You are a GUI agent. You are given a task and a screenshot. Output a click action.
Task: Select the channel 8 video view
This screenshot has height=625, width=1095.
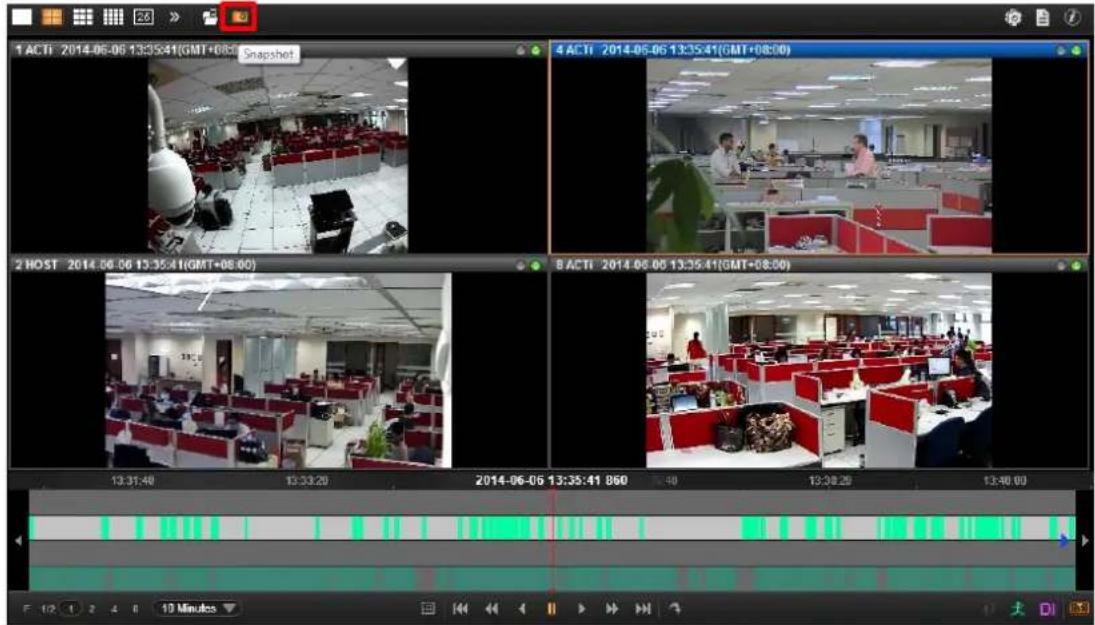coord(819,370)
